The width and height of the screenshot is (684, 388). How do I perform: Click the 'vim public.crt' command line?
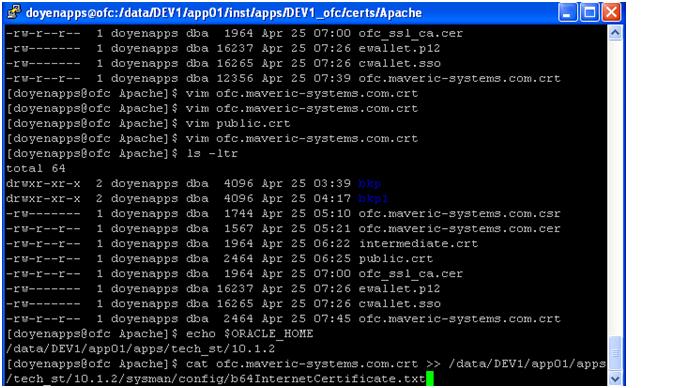148,124
